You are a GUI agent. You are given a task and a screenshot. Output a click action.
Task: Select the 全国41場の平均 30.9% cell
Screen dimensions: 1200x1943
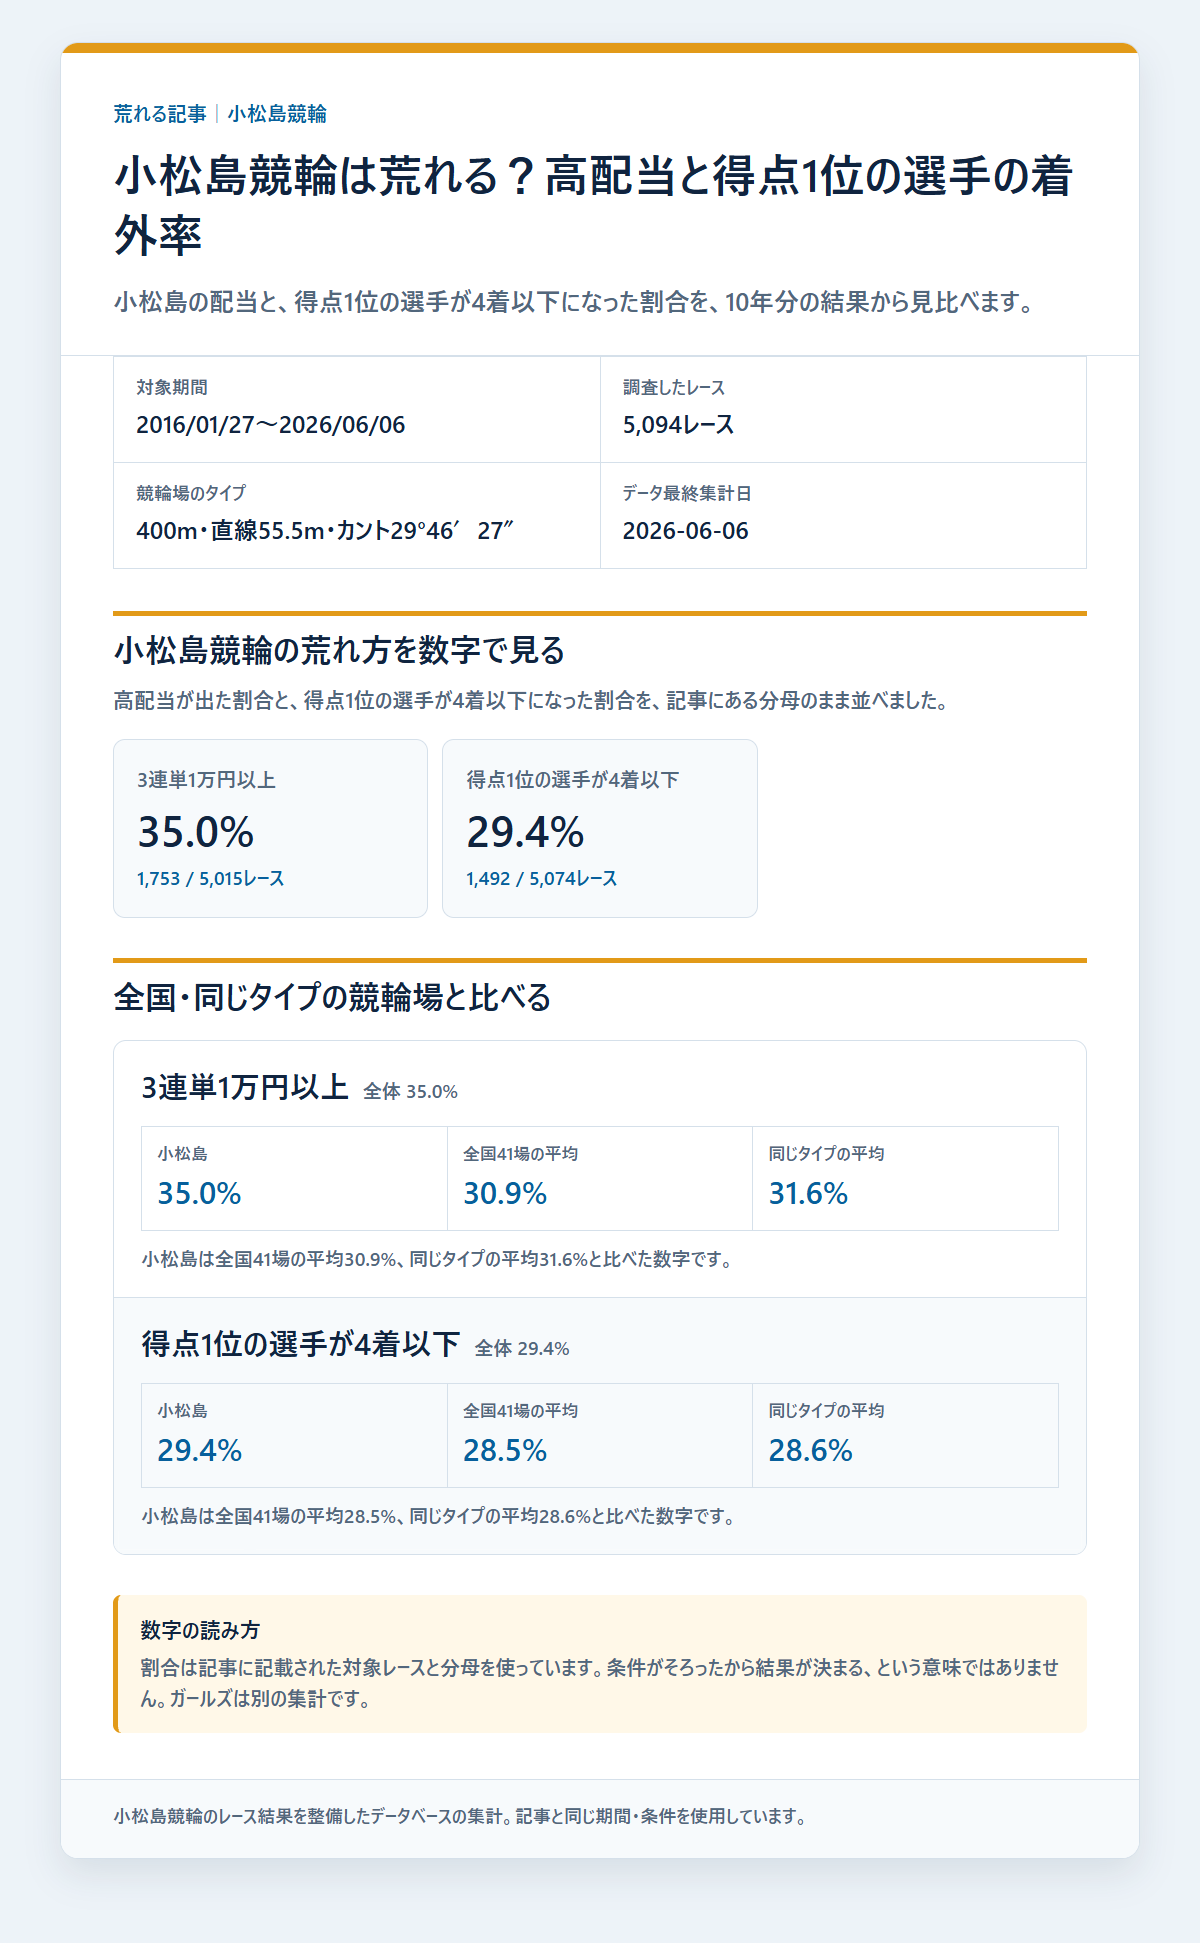pyautogui.click(x=600, y=1178)
